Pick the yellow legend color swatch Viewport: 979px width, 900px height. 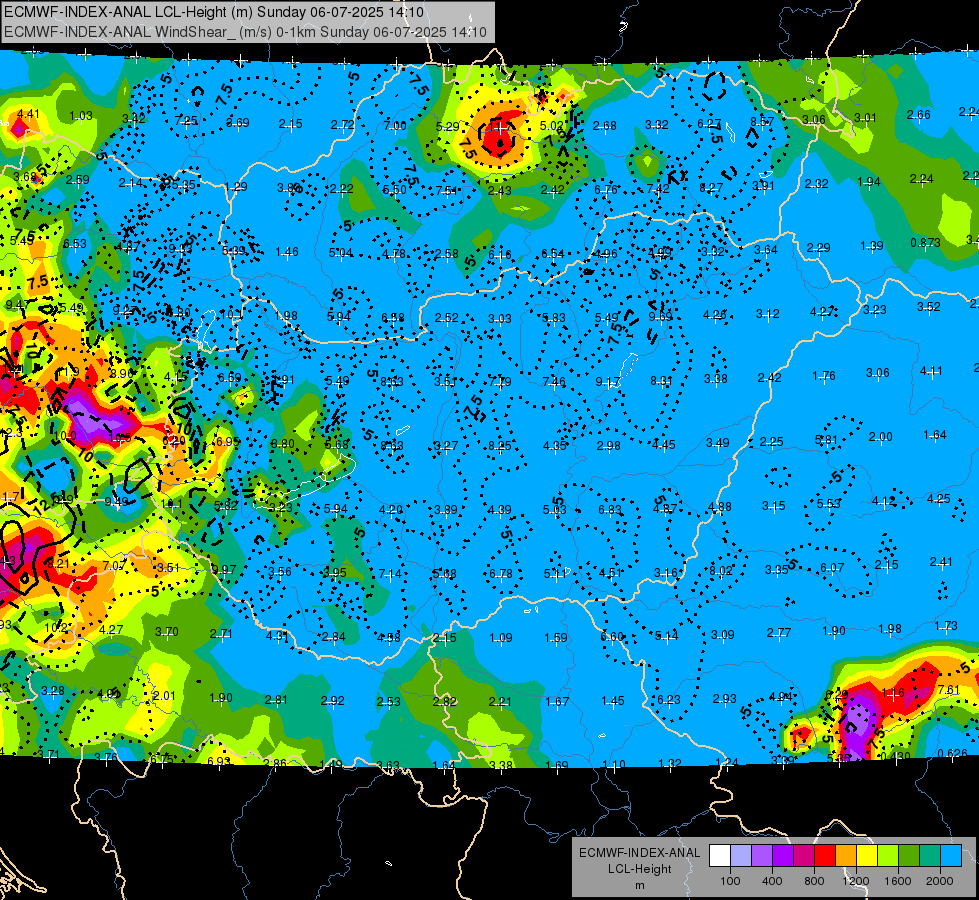pyautogui.click(x=867, y=856)
